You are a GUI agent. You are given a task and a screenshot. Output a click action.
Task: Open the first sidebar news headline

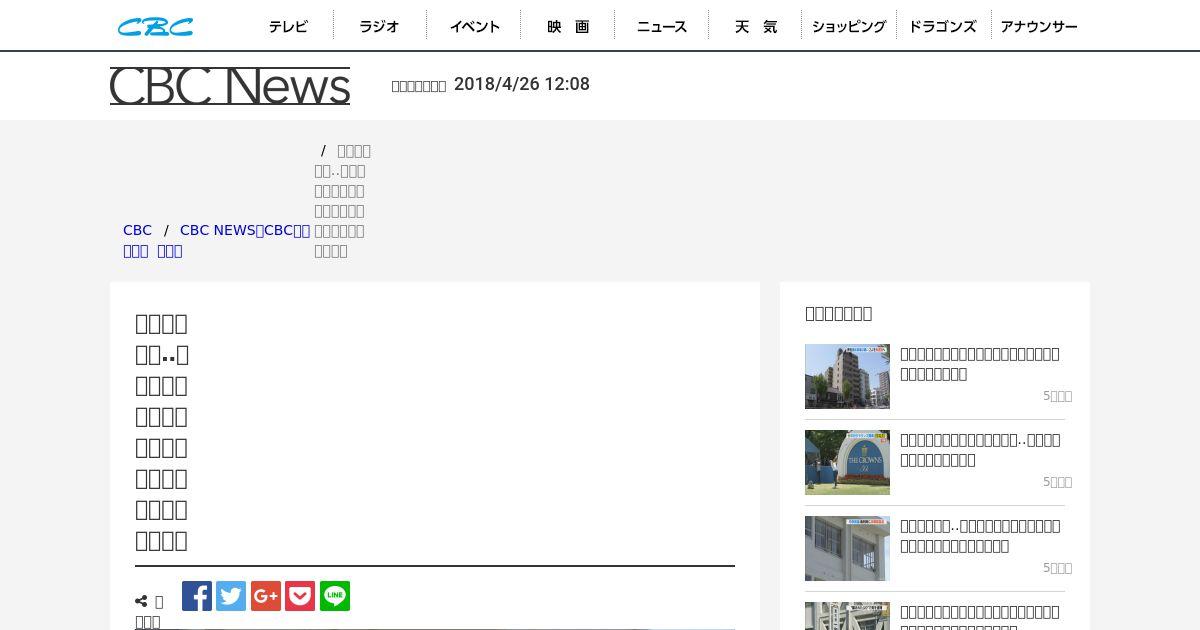(x=980, y=364)
